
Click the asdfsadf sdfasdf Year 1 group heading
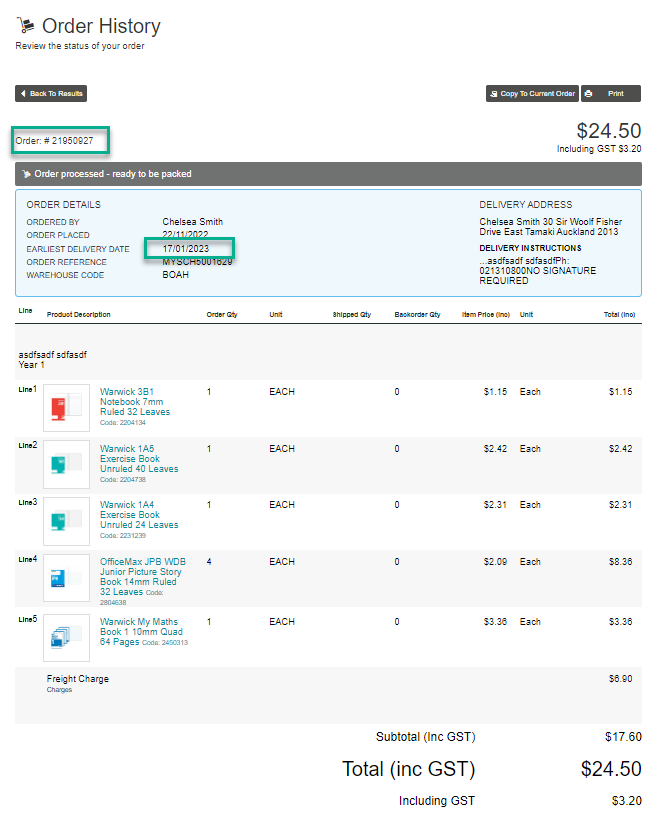[x=52, y=360]
